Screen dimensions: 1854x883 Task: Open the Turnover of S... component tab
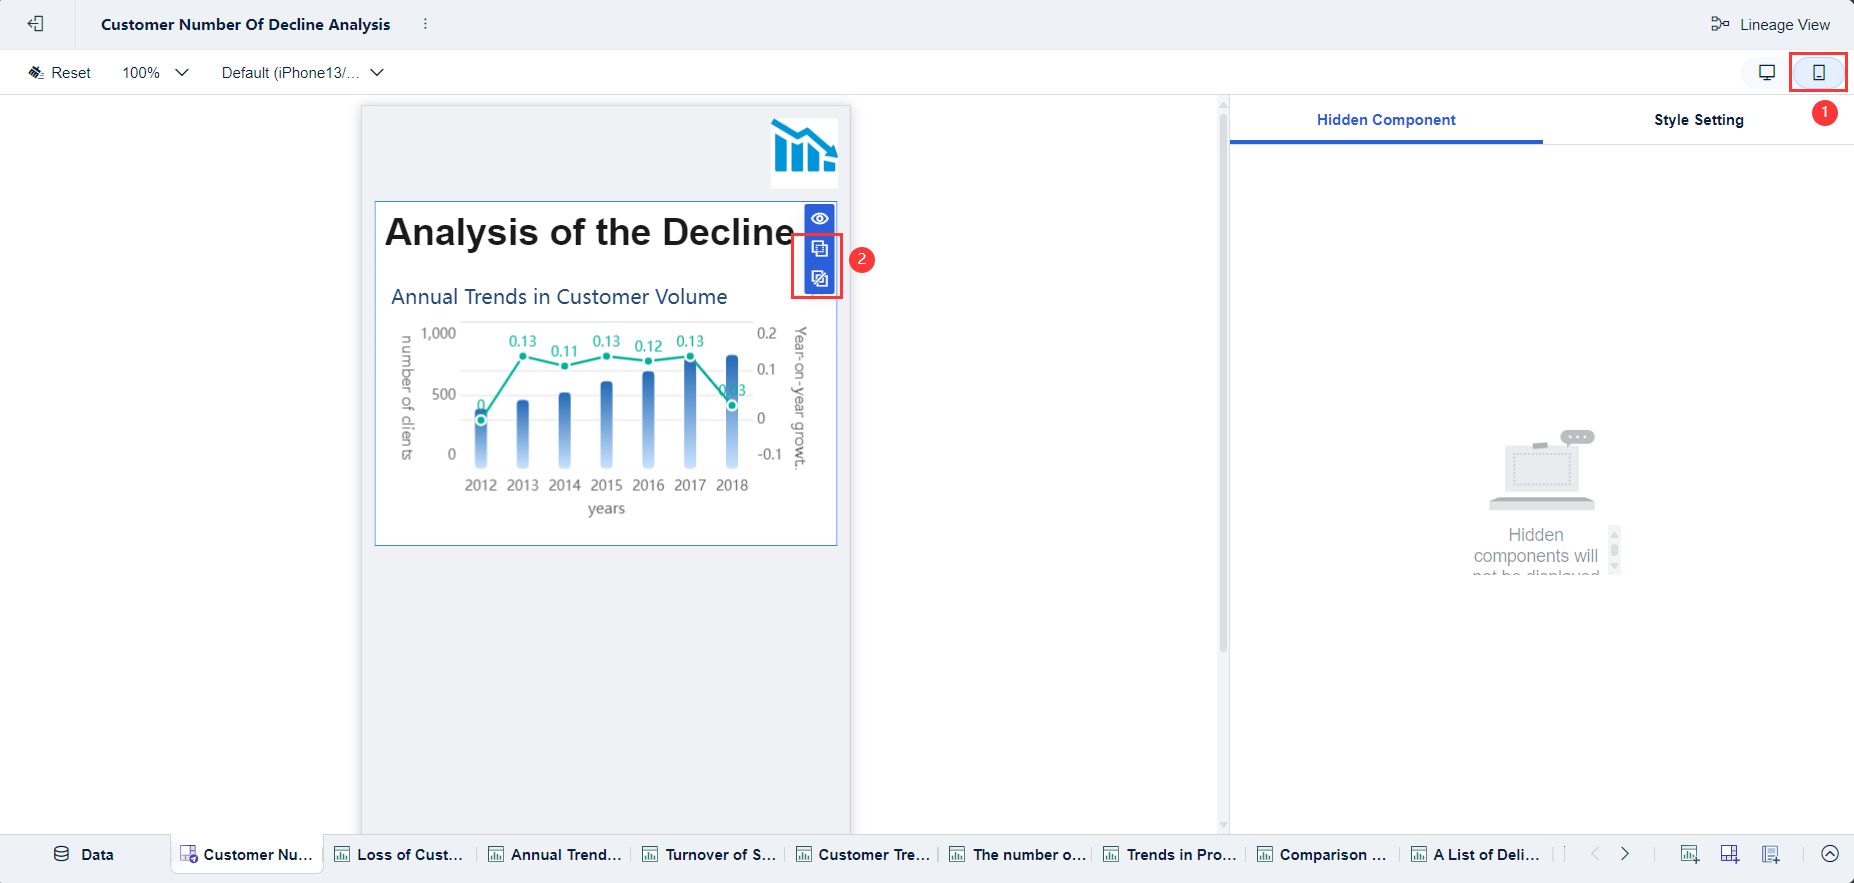pos(709,854)
